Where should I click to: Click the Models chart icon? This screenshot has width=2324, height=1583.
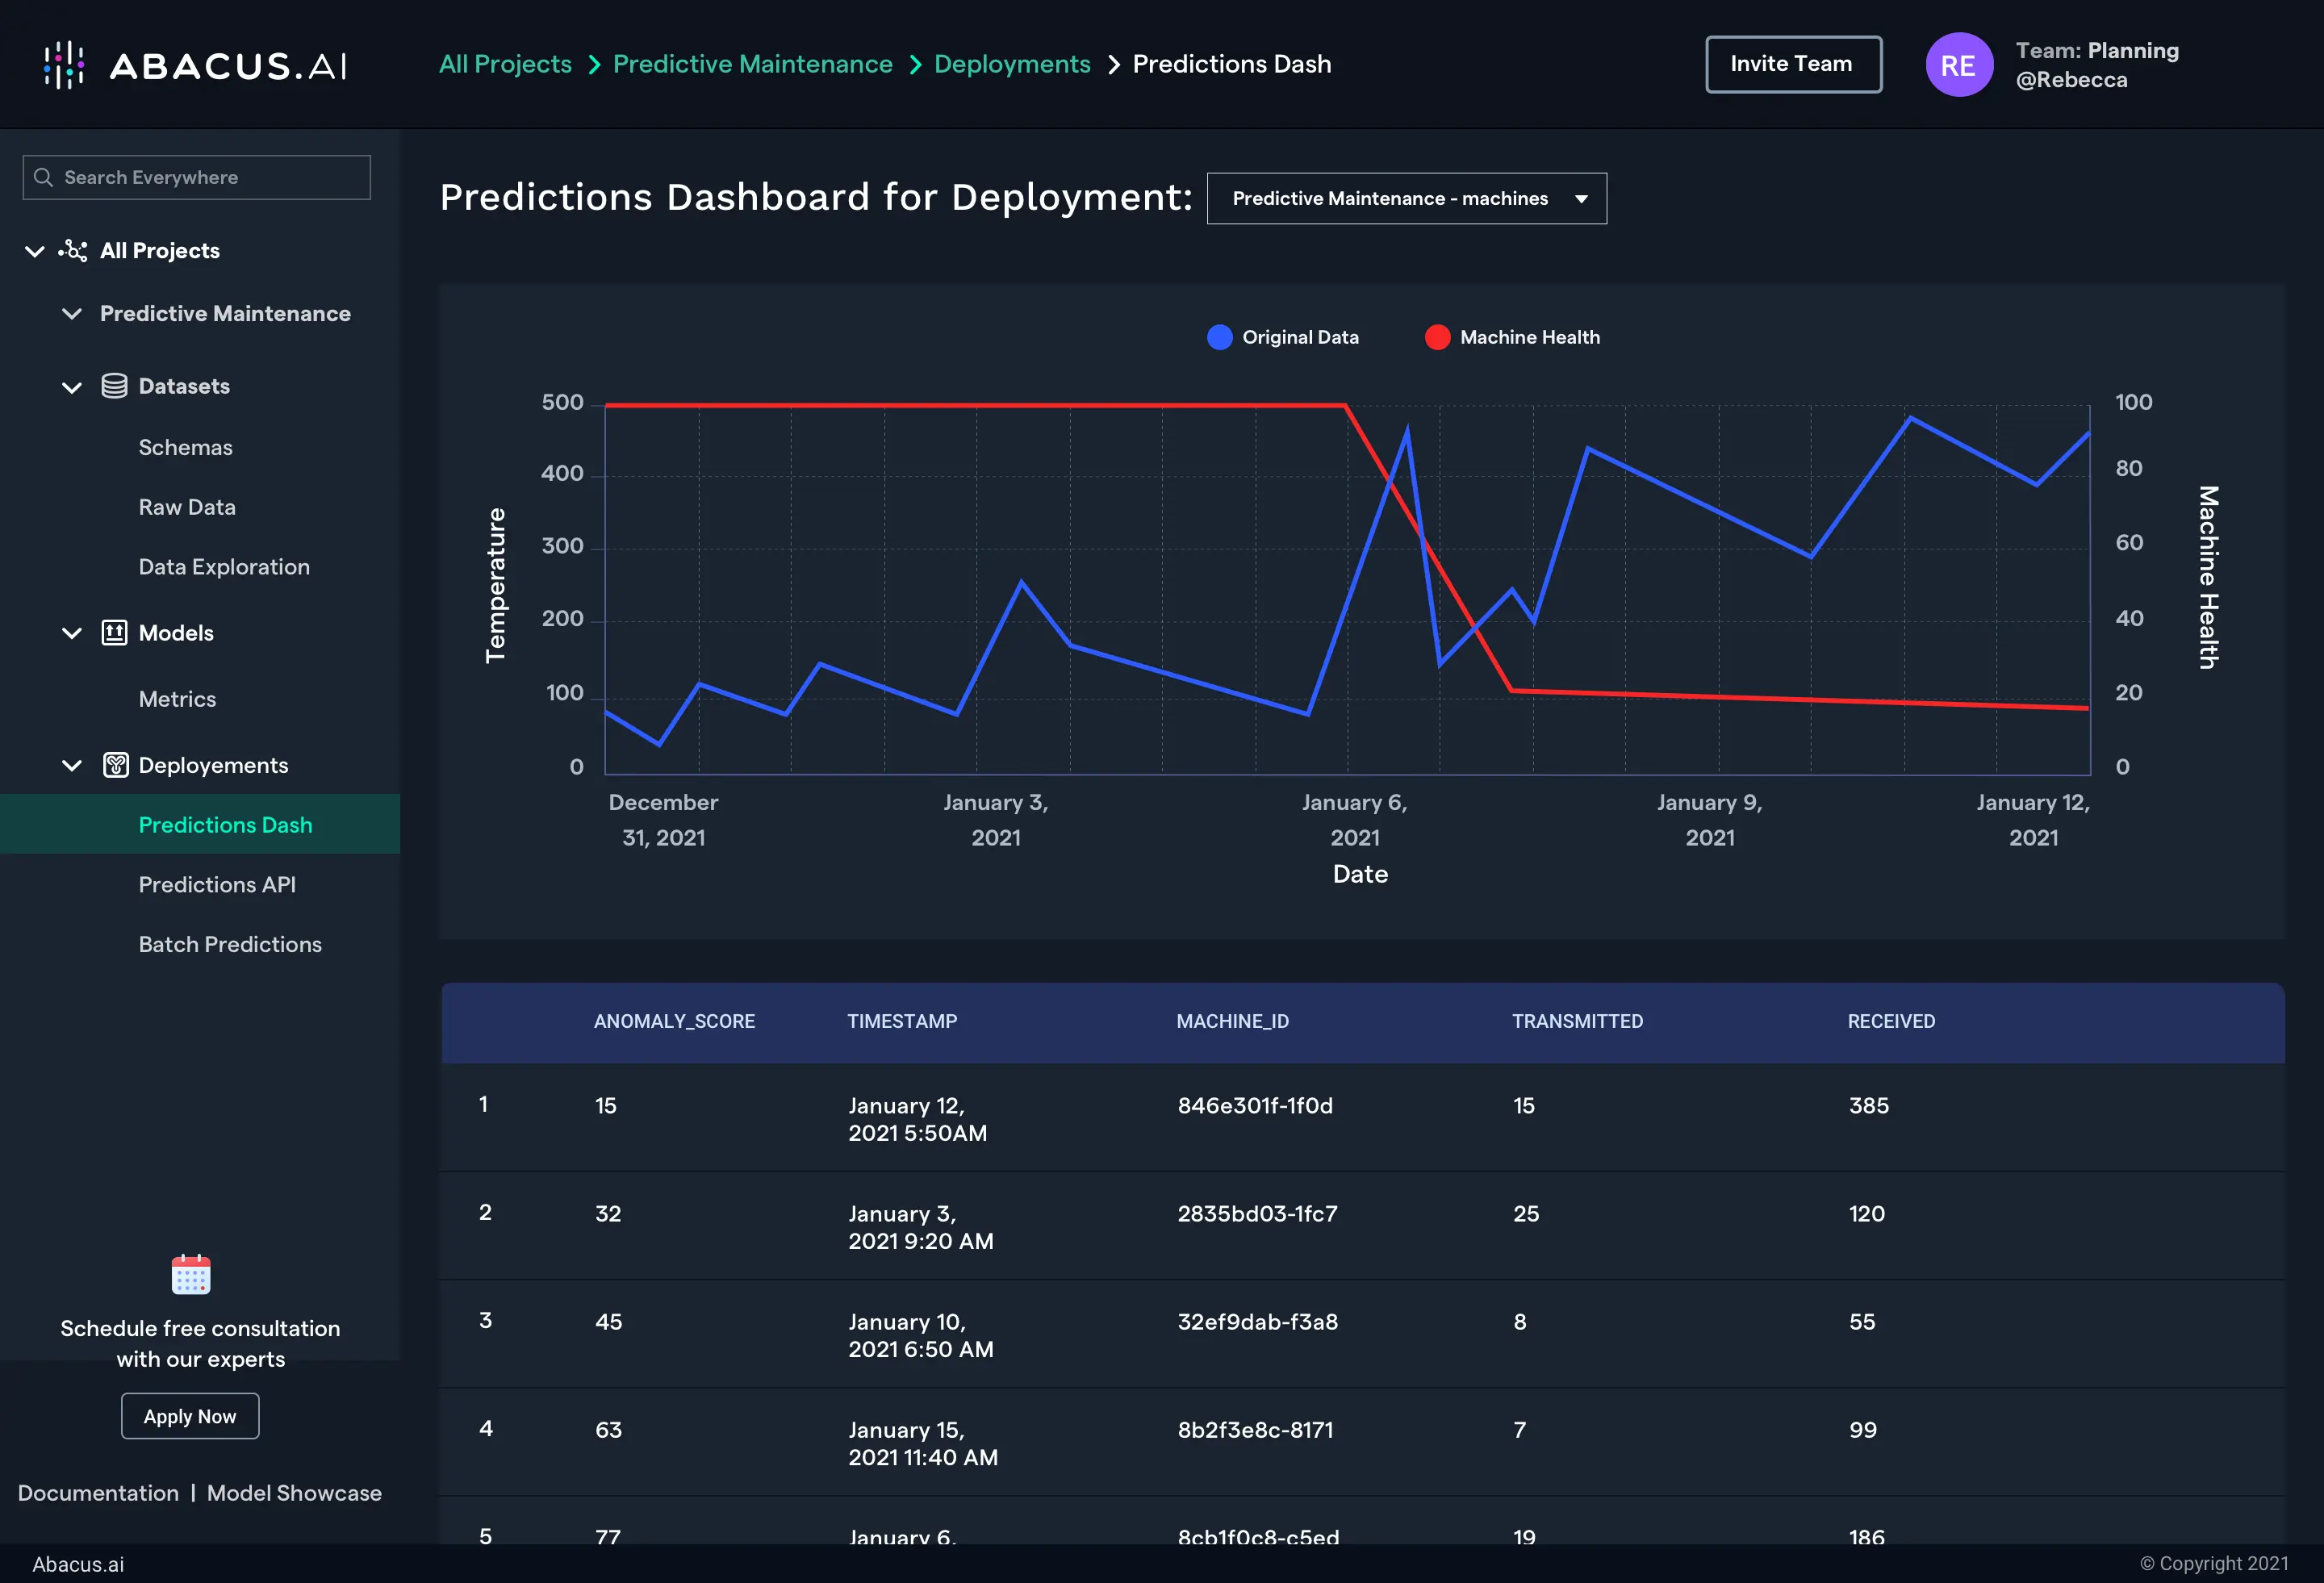pyautogui.click(x=114, y=633)
